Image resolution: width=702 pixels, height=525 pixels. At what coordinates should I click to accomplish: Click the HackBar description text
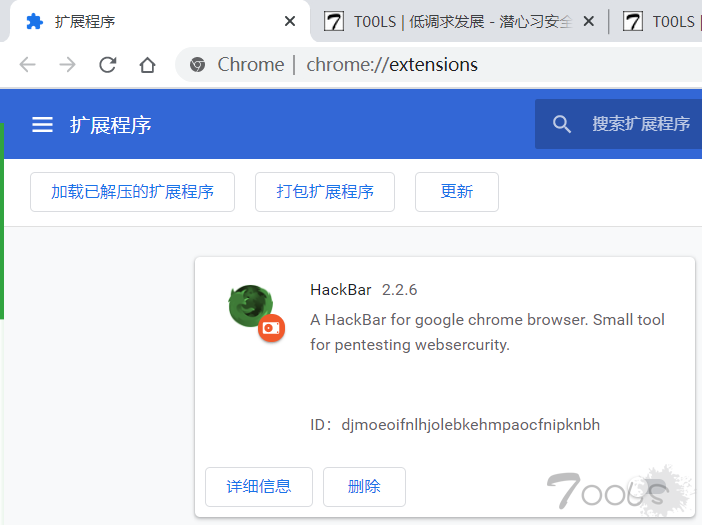point(488,332)
